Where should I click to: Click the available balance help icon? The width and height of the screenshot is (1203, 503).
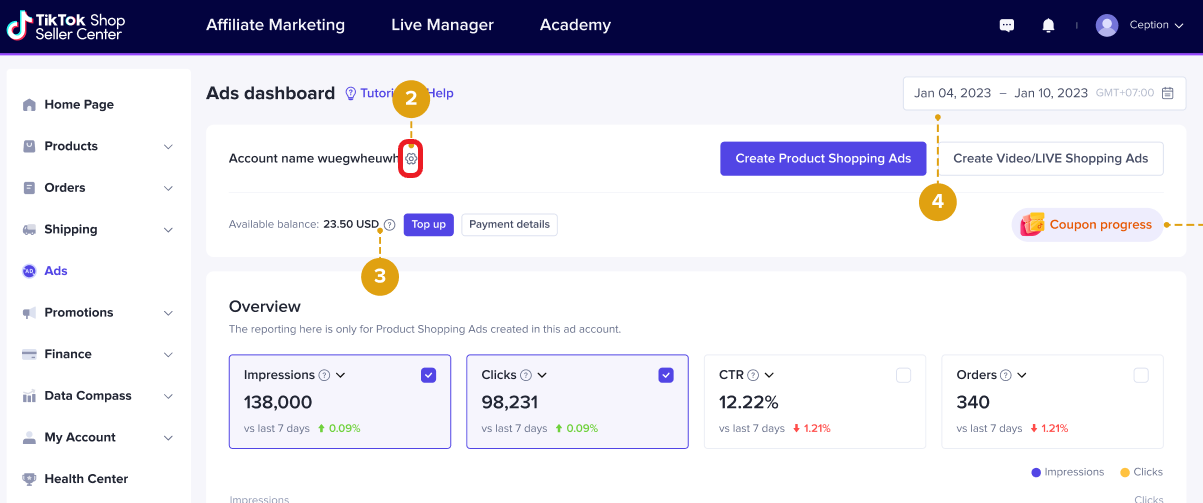click(x=389, y=225)
